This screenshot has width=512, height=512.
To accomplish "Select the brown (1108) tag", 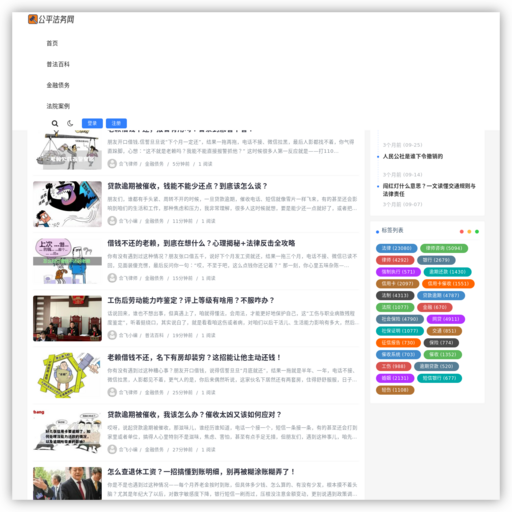I will coord(395,390).
